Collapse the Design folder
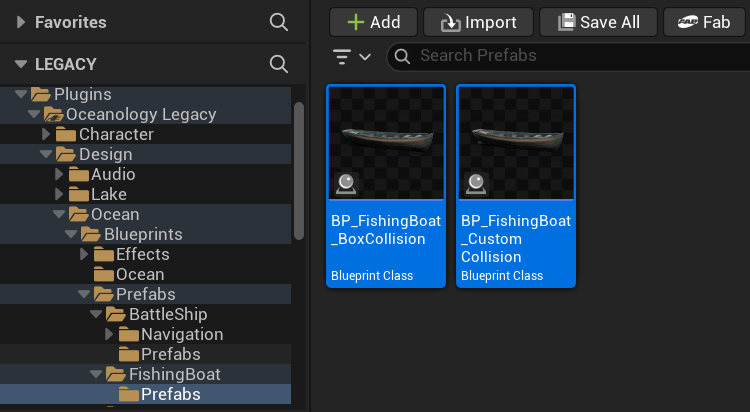 coord(46,154)
